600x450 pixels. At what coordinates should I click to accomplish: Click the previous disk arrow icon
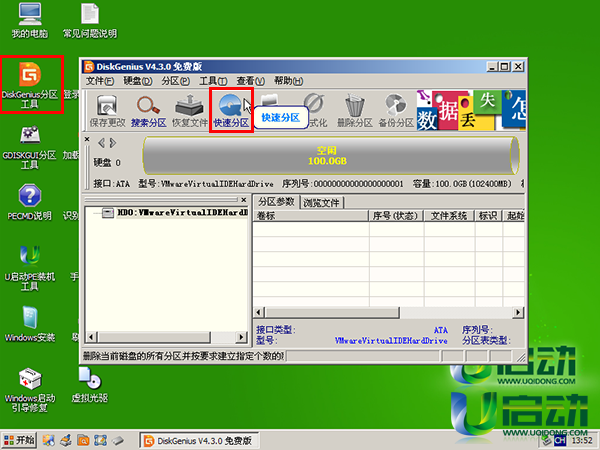coord(101,143)
